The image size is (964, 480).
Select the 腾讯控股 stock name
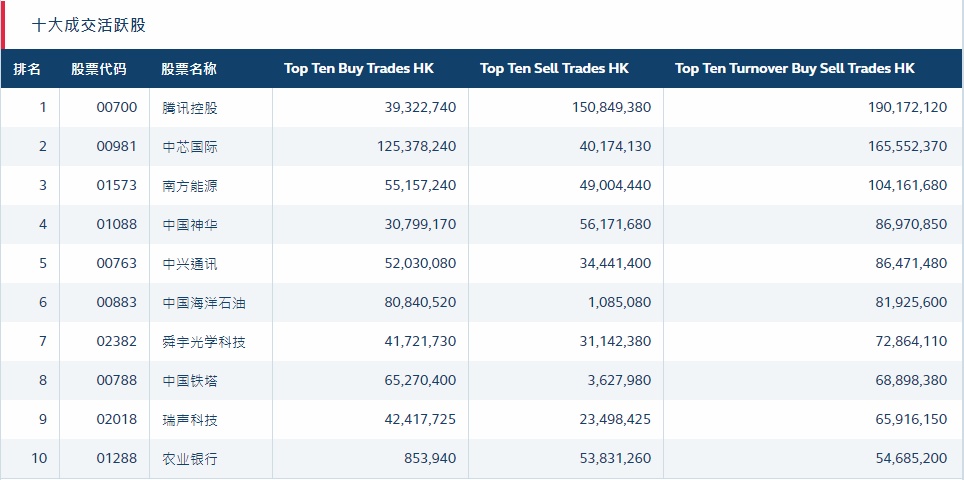click(190, 108)
